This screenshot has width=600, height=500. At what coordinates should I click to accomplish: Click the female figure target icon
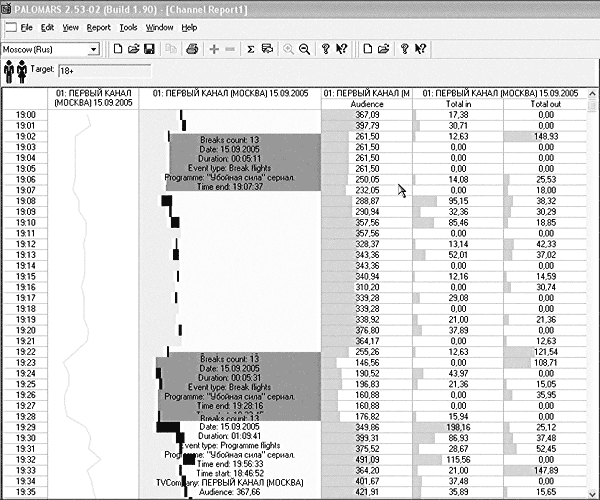click(22, 72)
